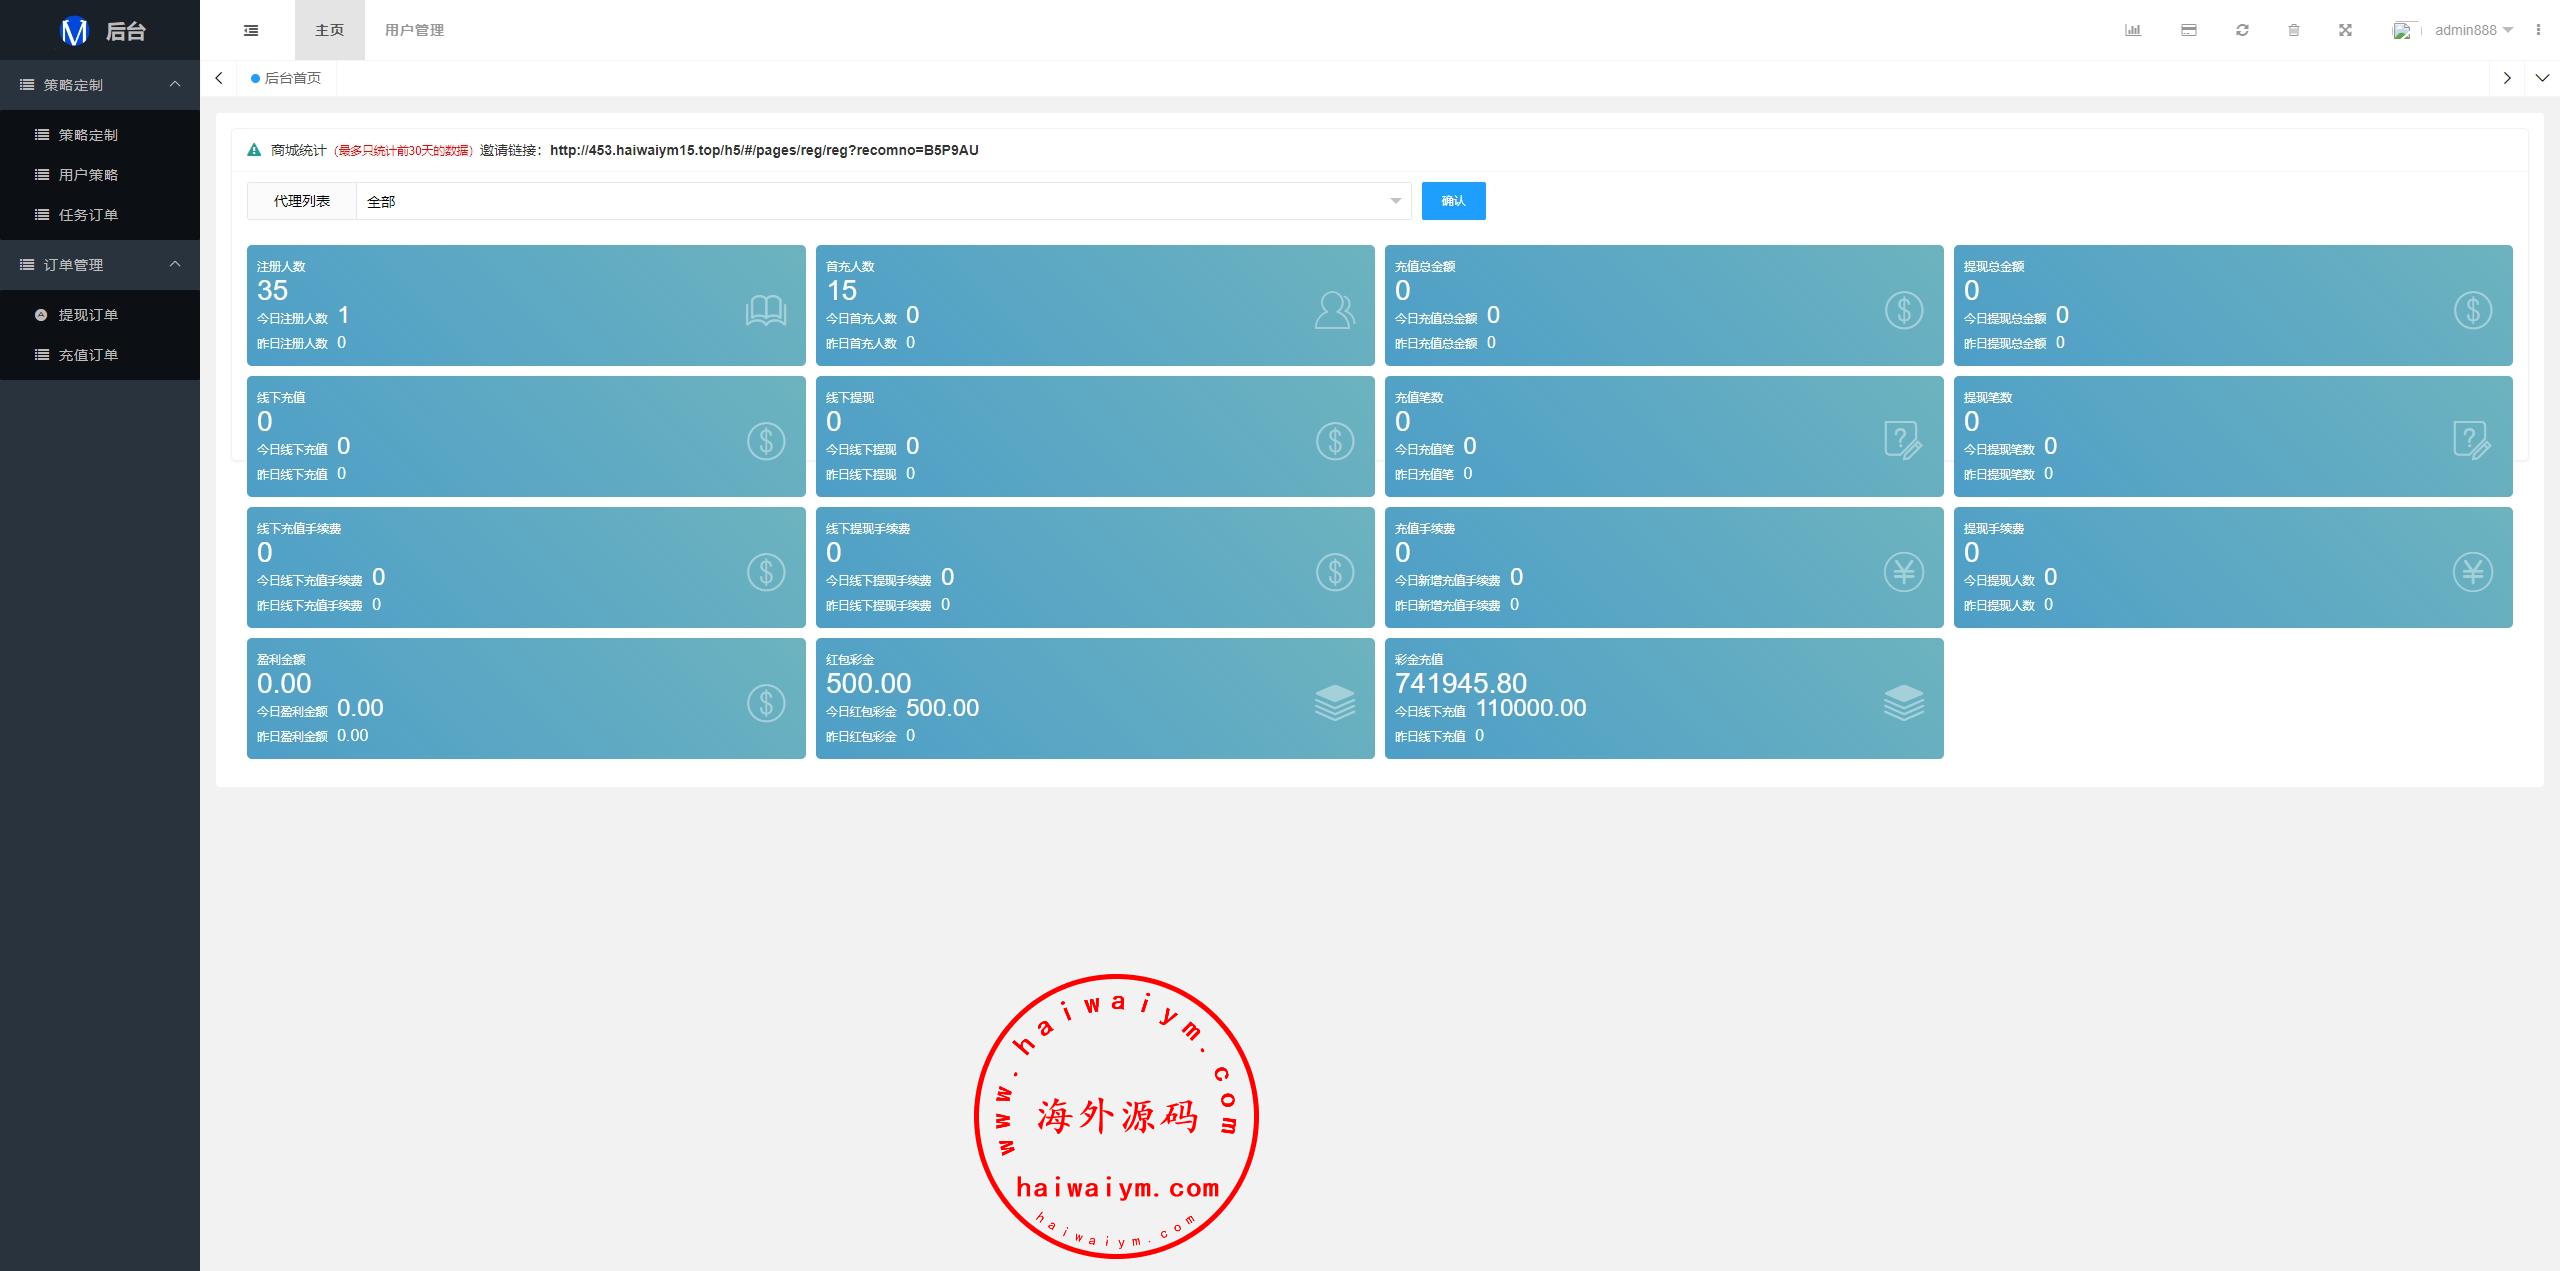The image size is (2560, 1271).
Task: Expand the 代理列表 全部 select box
Action: [883, 201]
